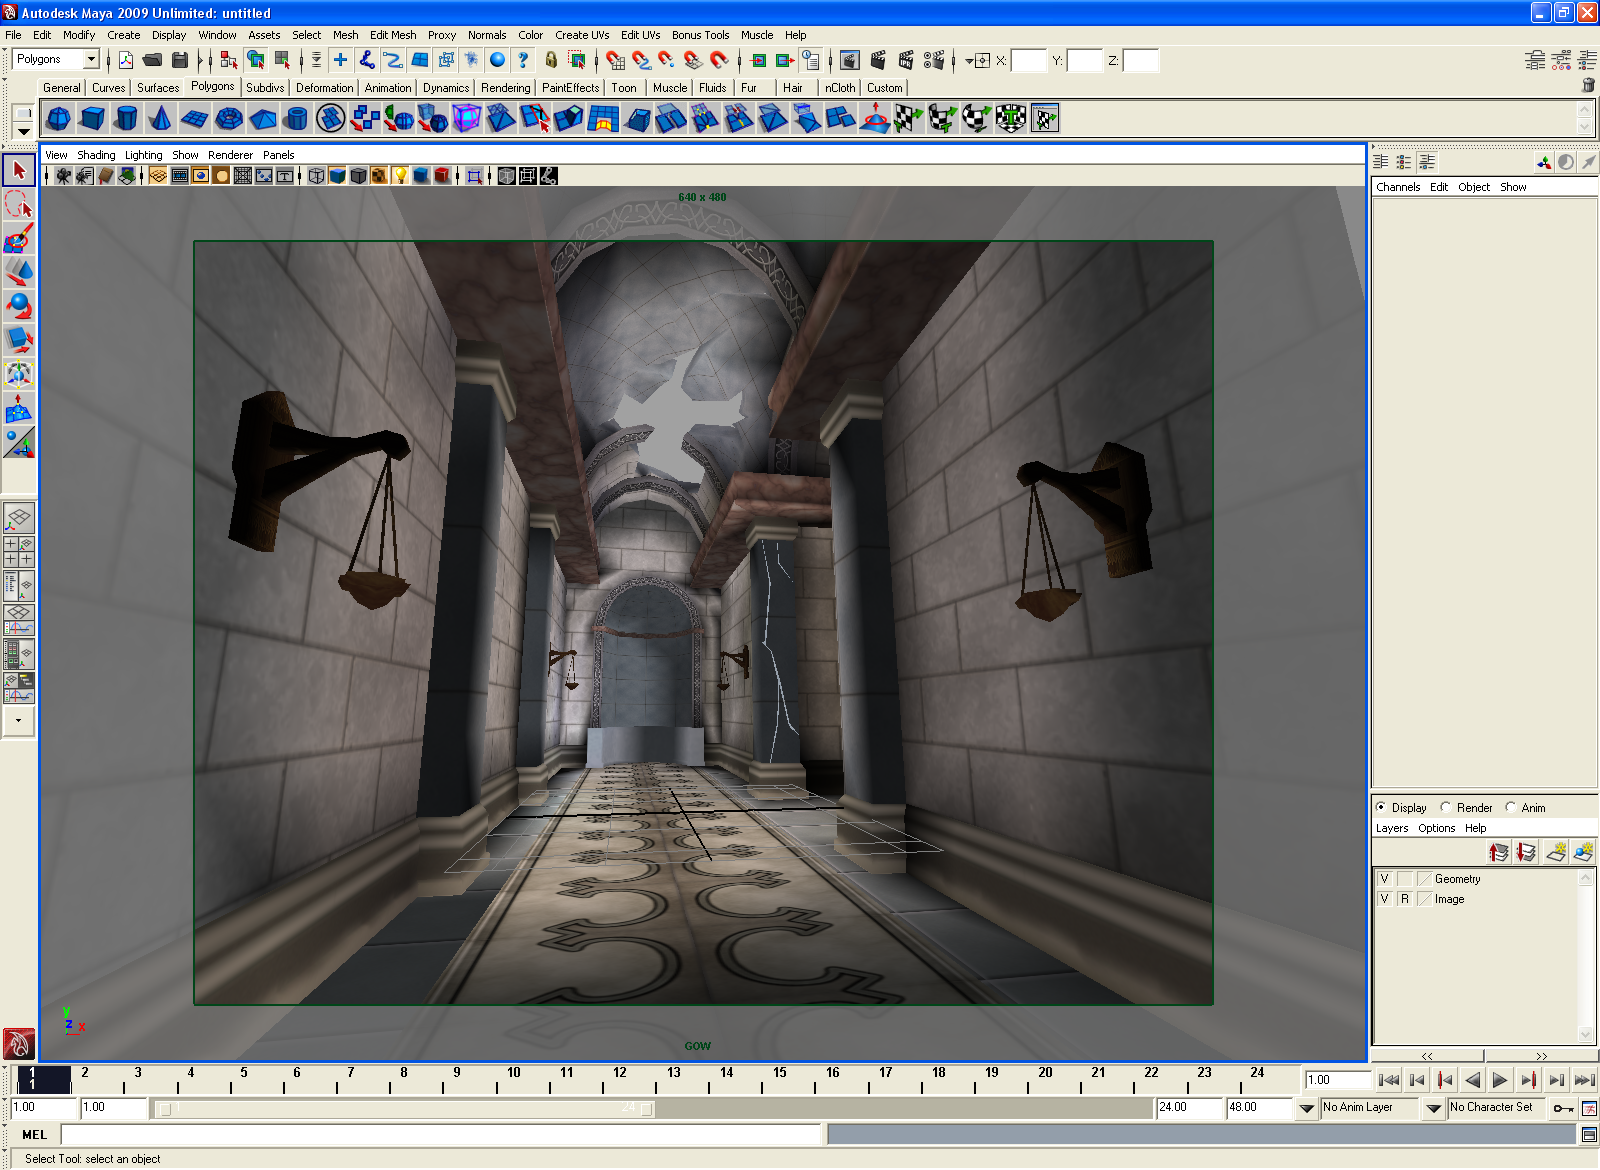
Task: Open the No Character Set dropdown arrow
Action: click(x=1433, y=1108)
